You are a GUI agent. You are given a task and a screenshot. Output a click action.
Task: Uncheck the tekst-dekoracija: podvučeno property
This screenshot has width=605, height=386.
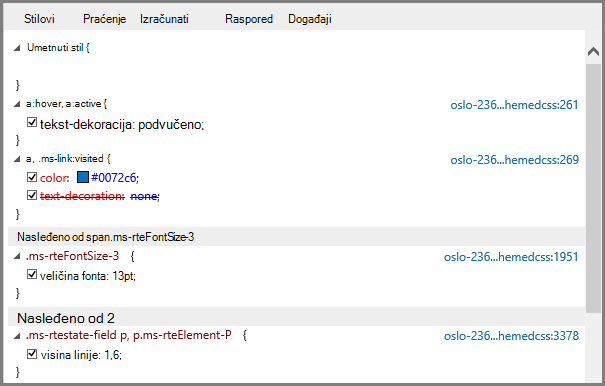point(32,122)
